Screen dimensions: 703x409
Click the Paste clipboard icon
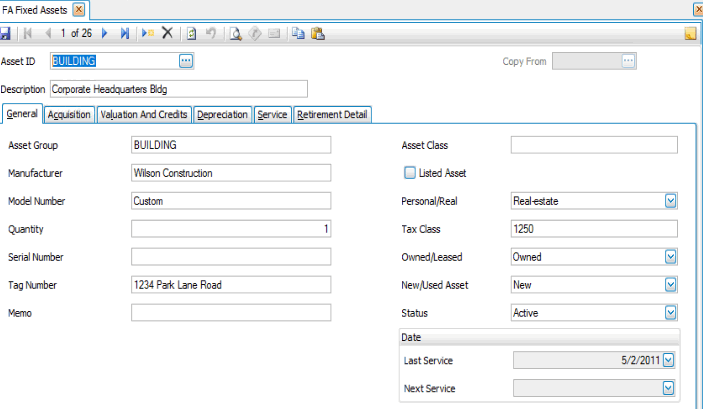pyautogui.click(x=317, y=33)
